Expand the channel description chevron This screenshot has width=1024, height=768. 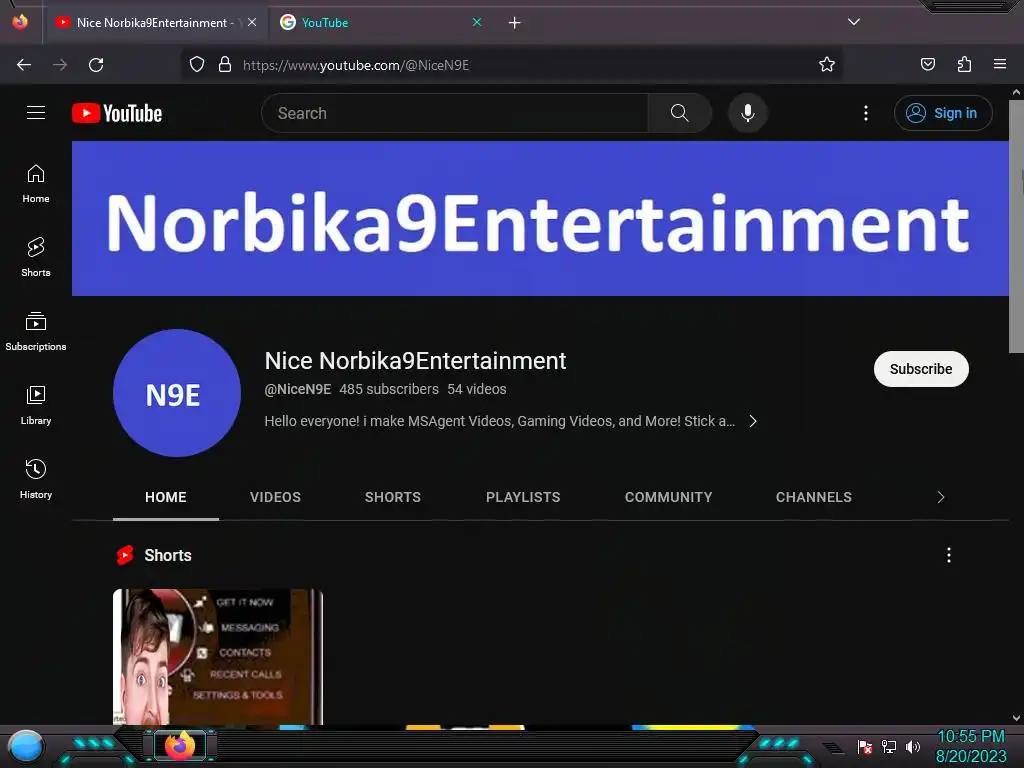tap(753, 421)
